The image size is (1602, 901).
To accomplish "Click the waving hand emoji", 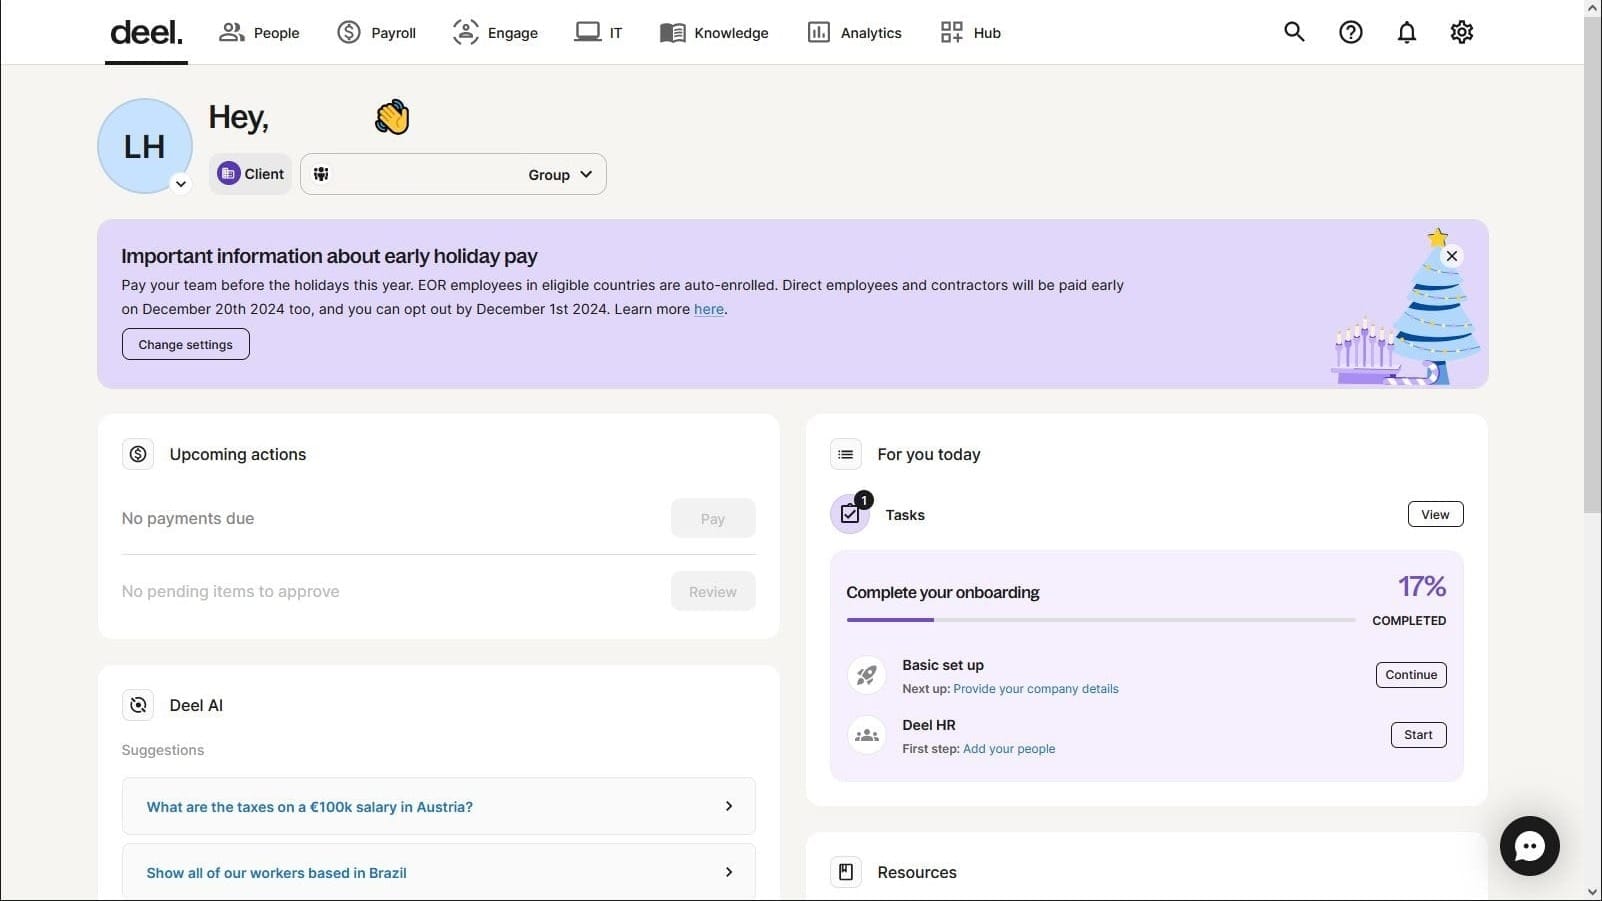I will pyautogui.click(x=392, y=117).
